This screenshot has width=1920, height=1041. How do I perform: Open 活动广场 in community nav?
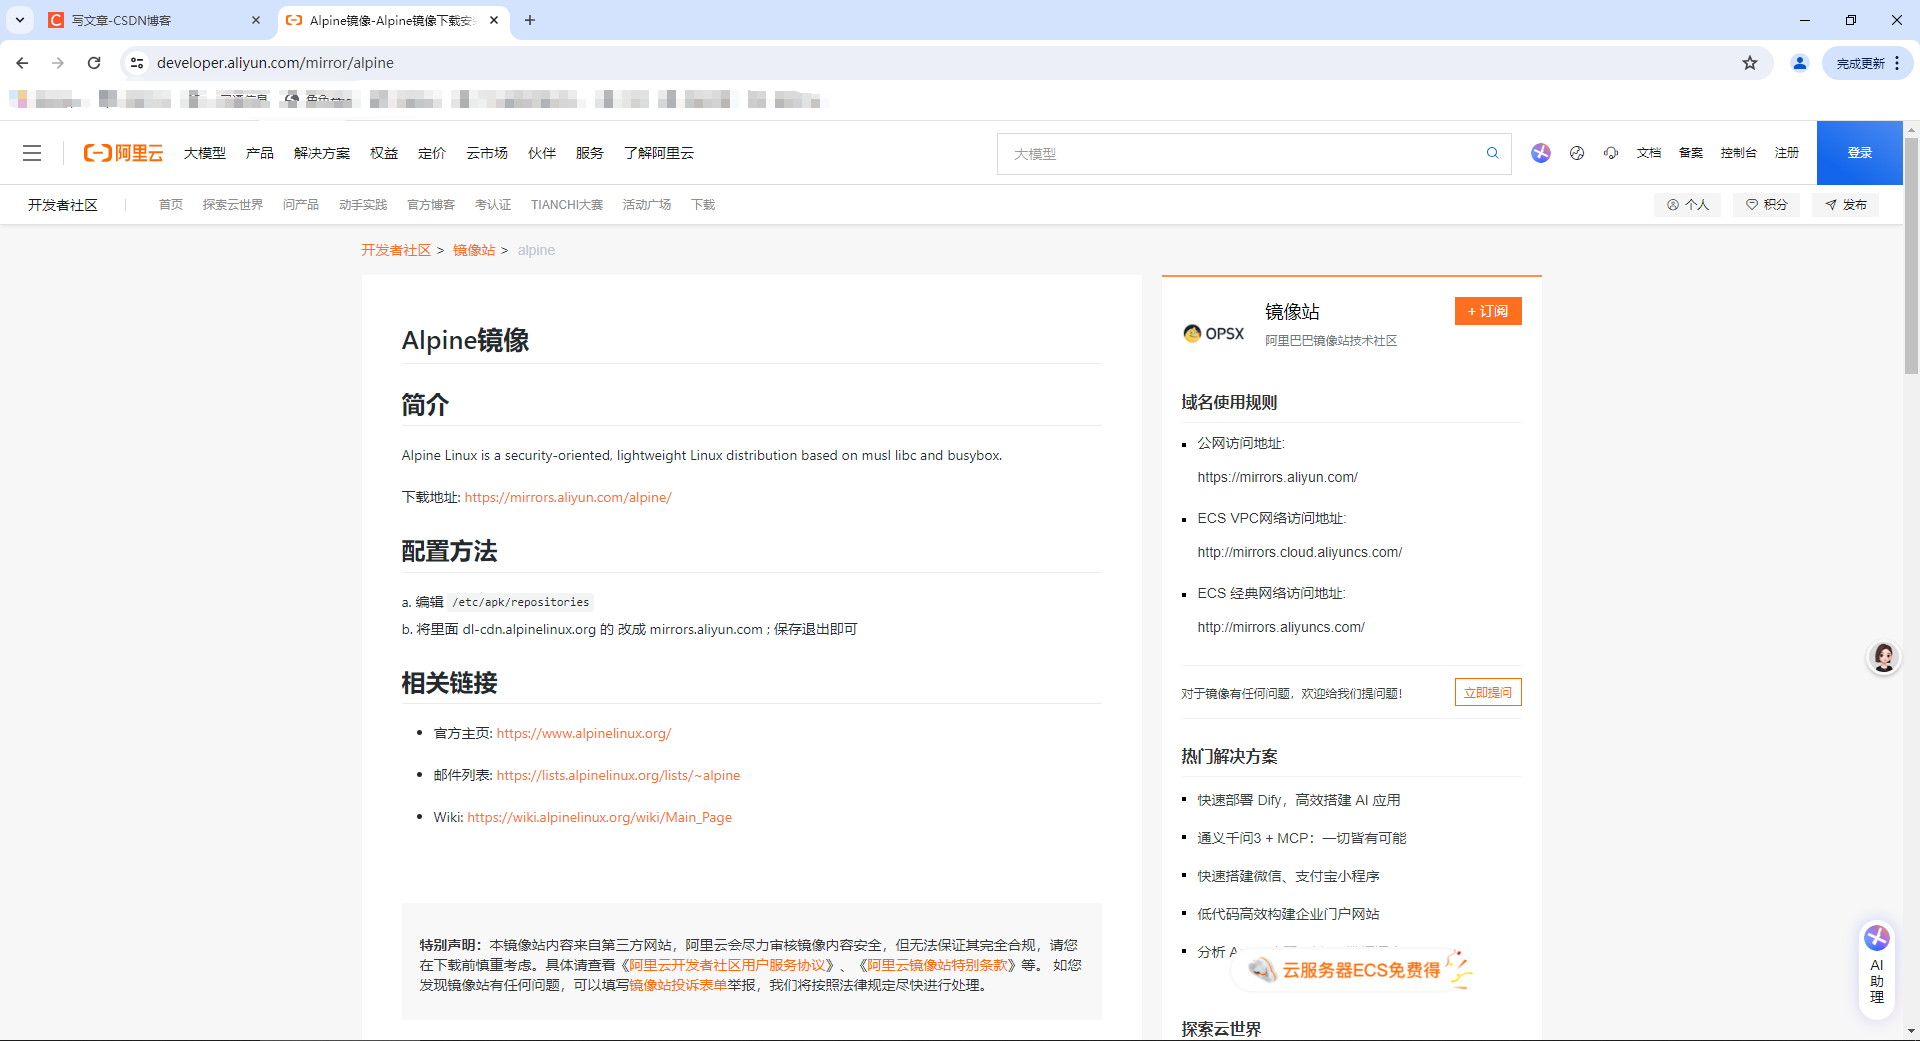tap(647, 205)
